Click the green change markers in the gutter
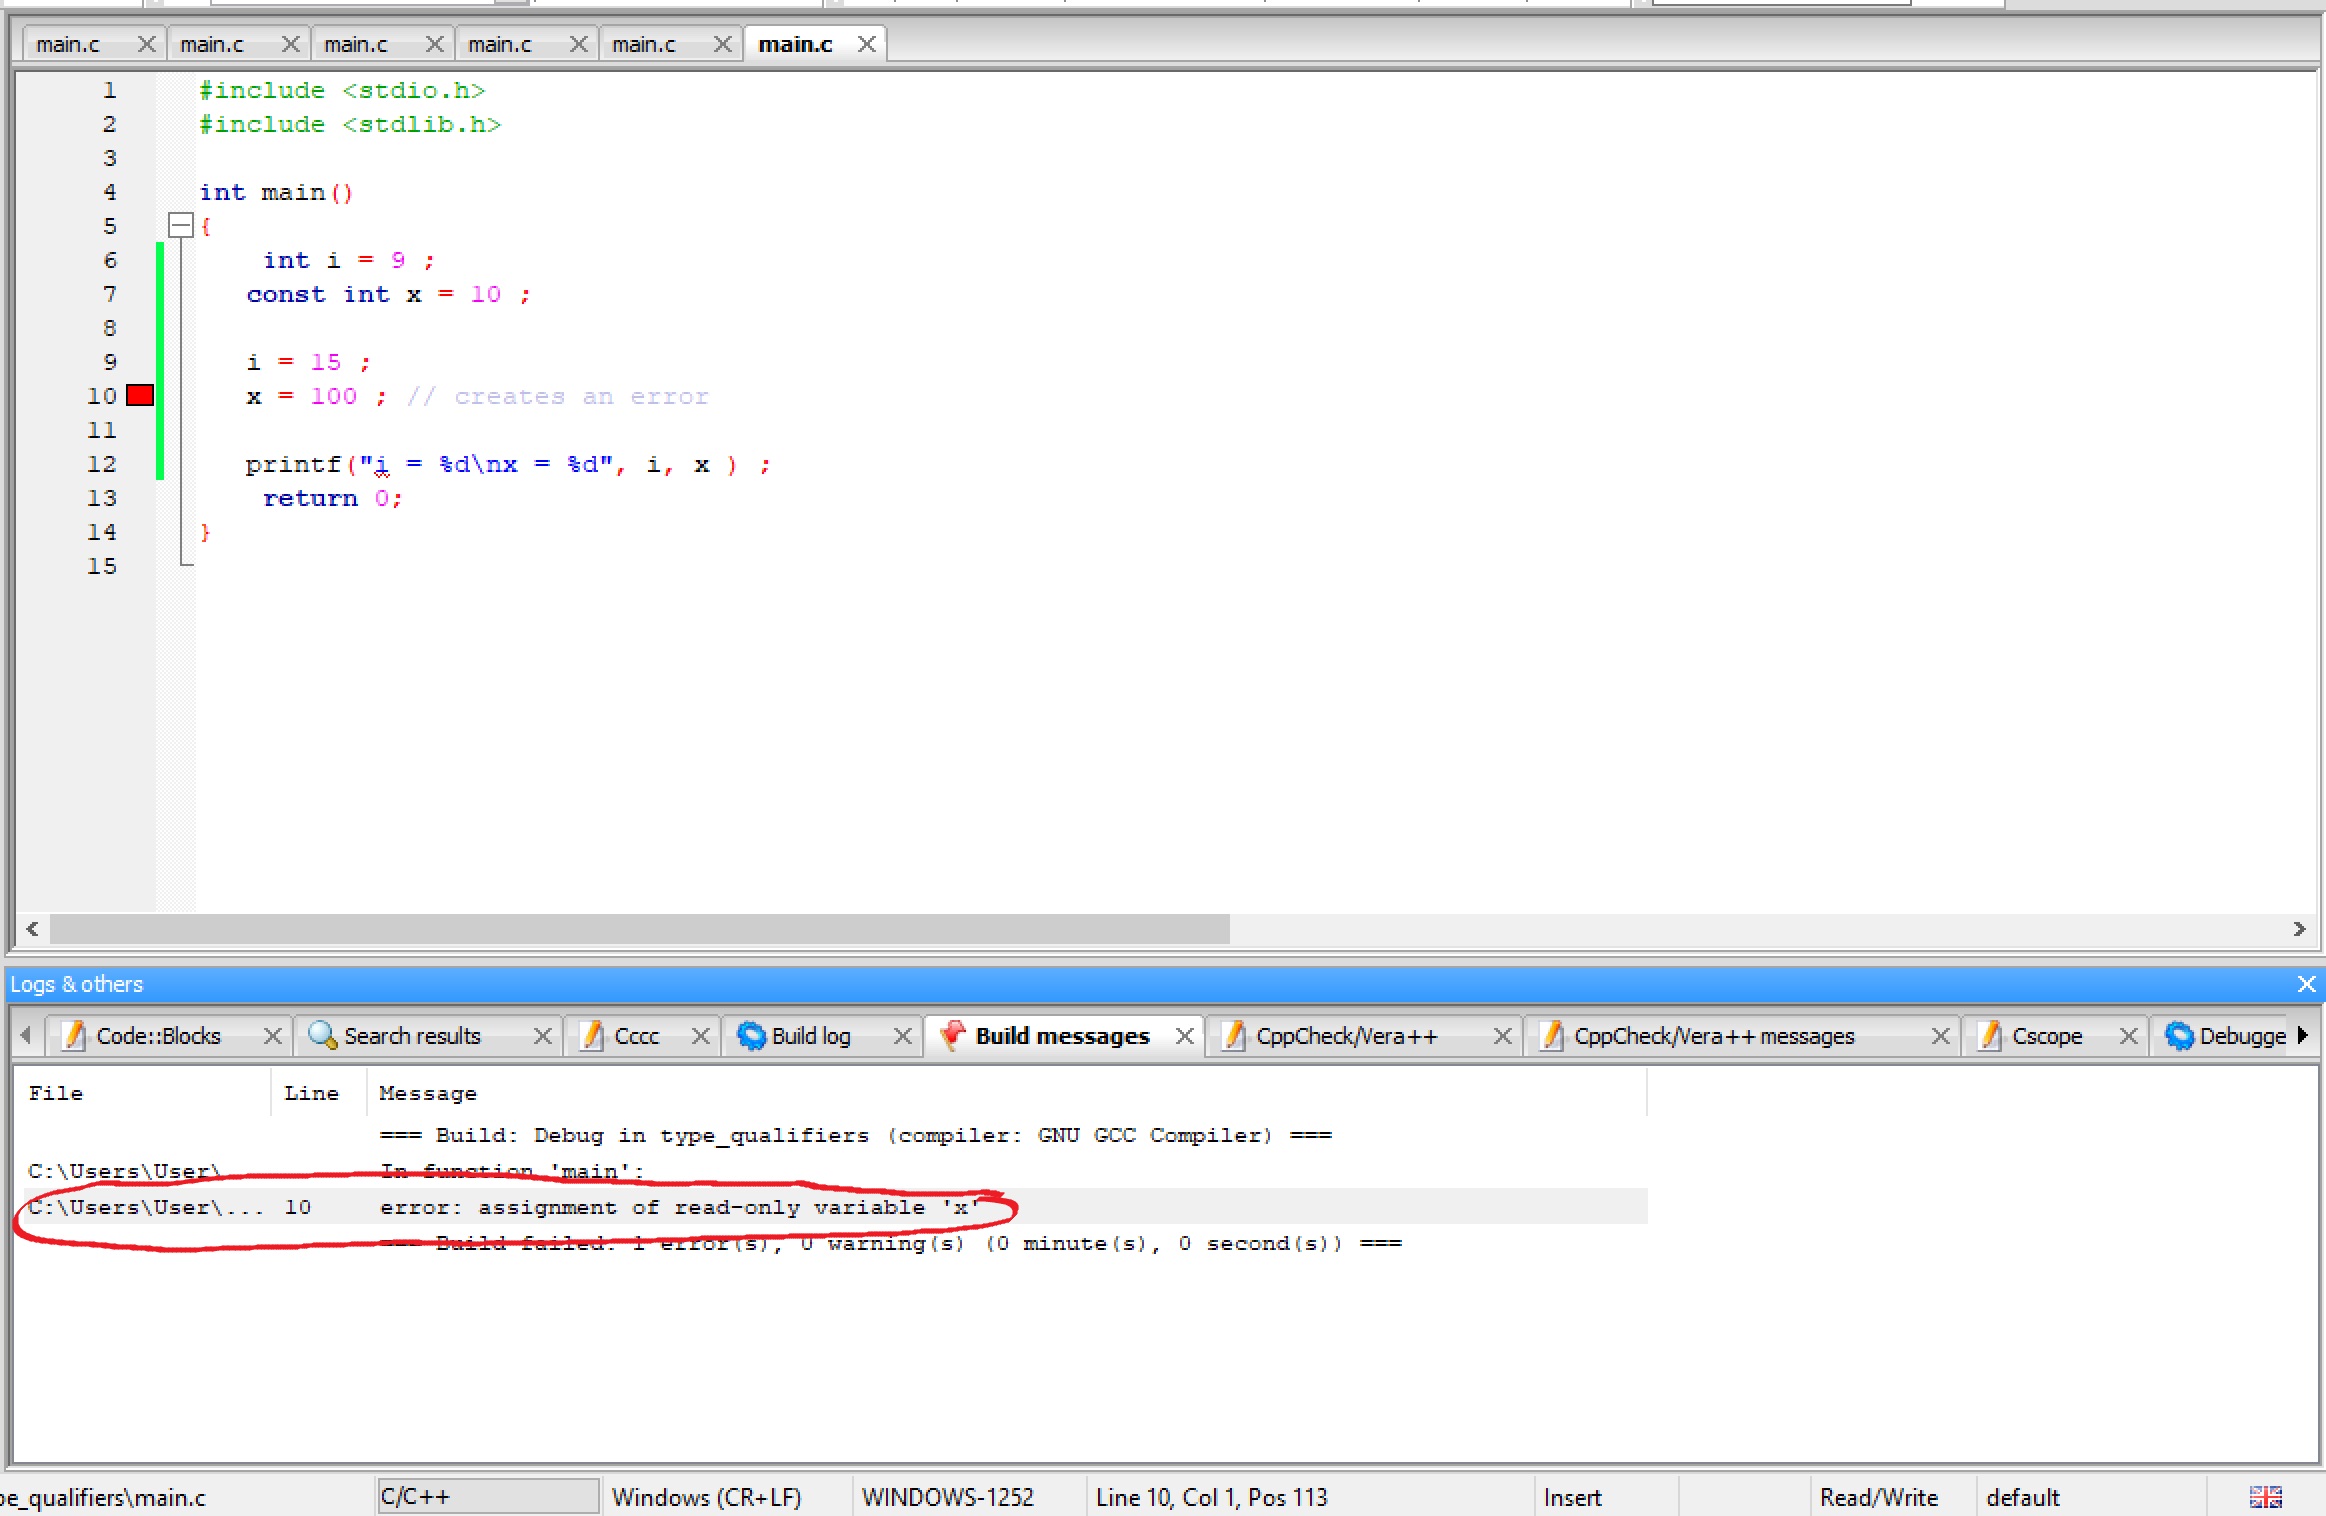 pos(160,360)
